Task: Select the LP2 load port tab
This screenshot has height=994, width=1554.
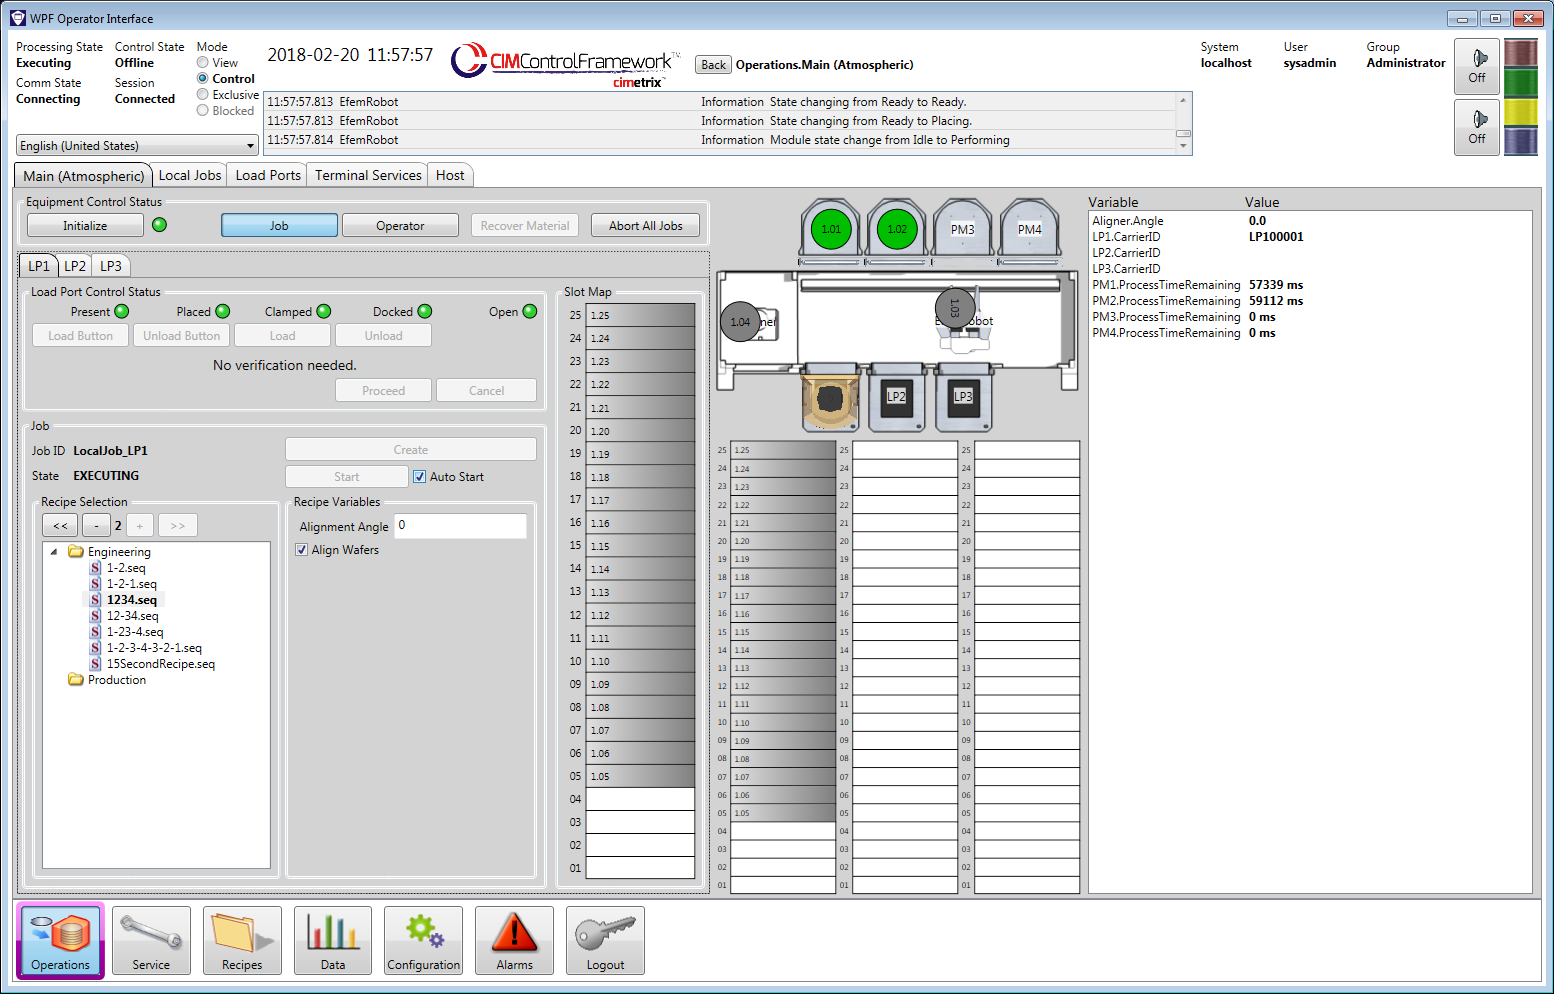Action: 74,265
